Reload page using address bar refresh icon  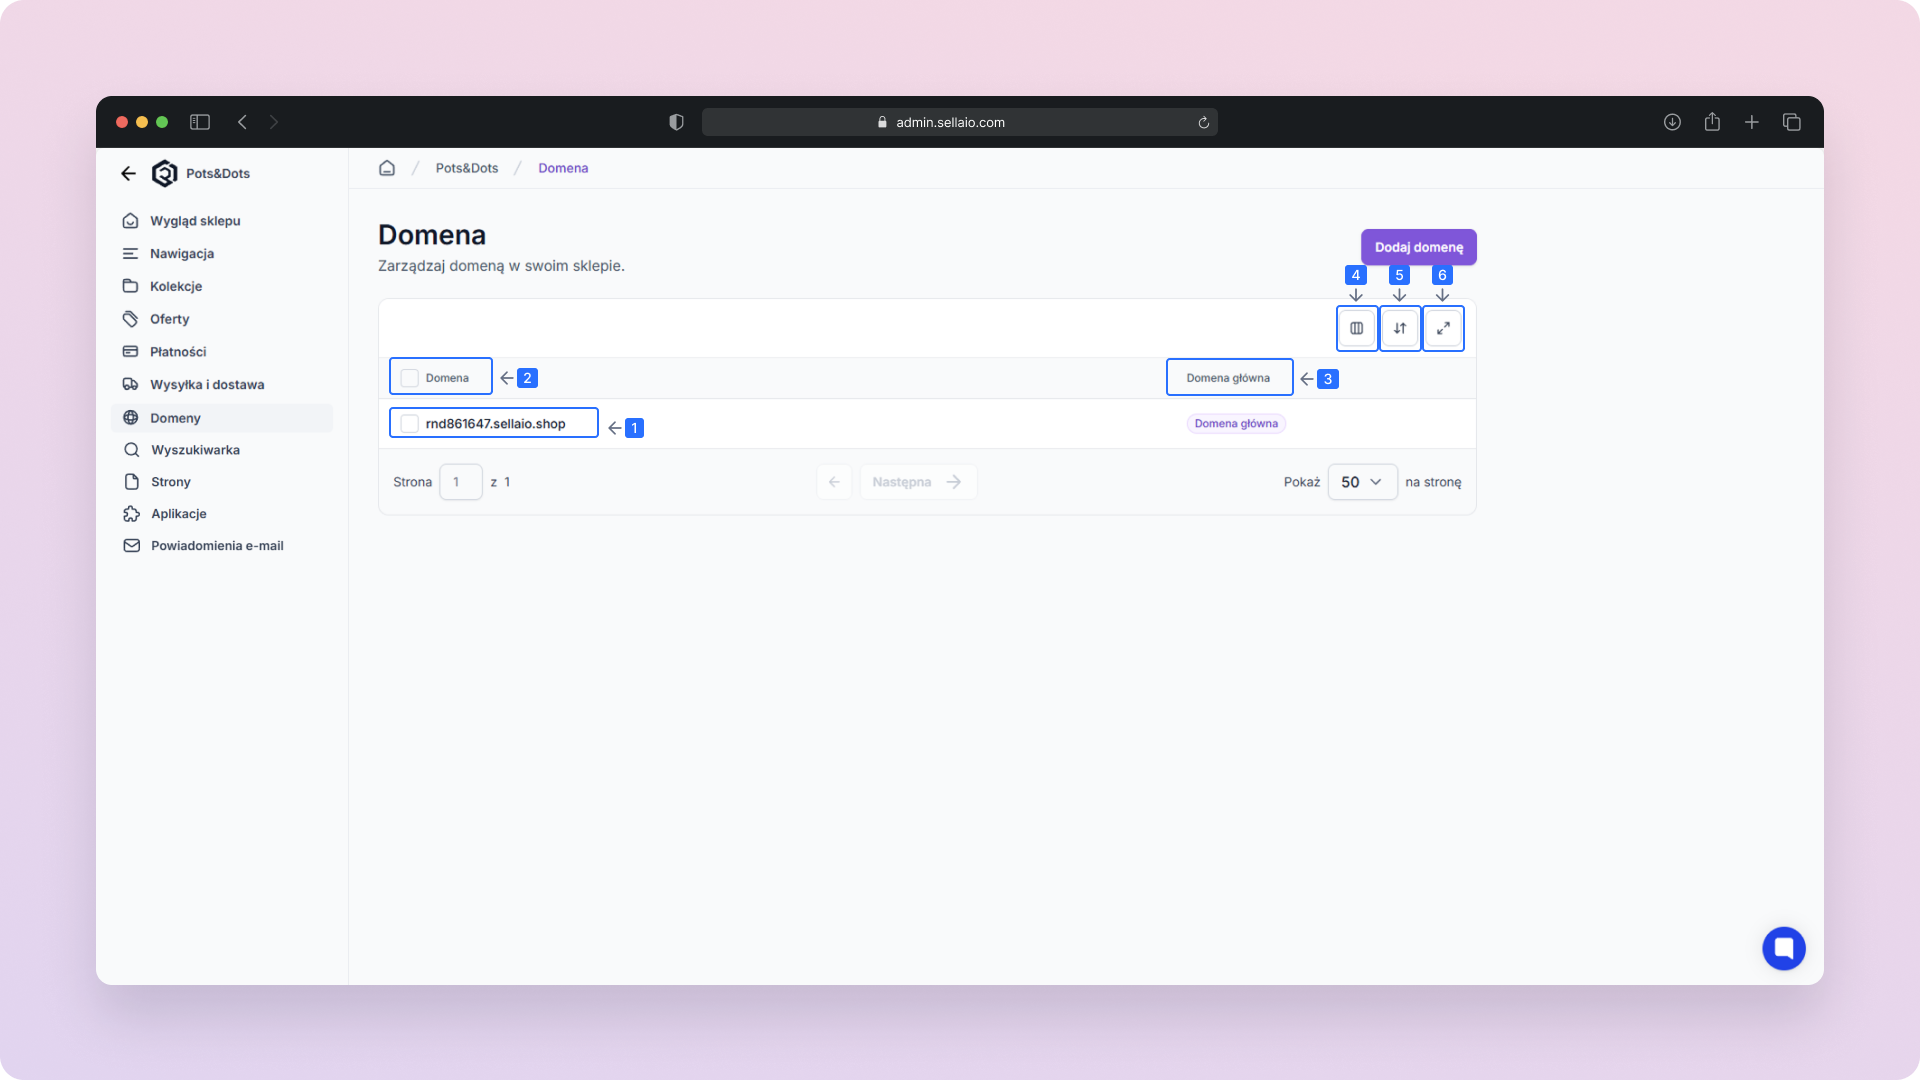(x=1203, y=122)
